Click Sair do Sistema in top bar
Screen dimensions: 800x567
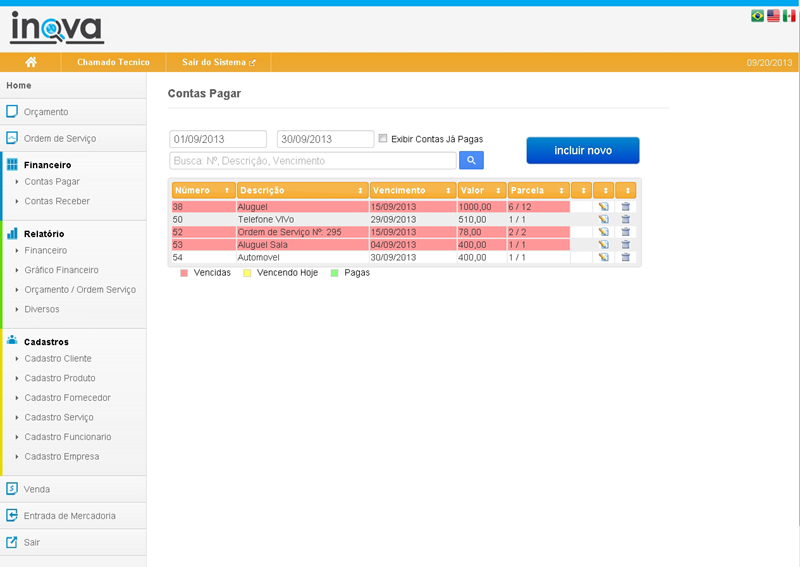pos(218,62)
